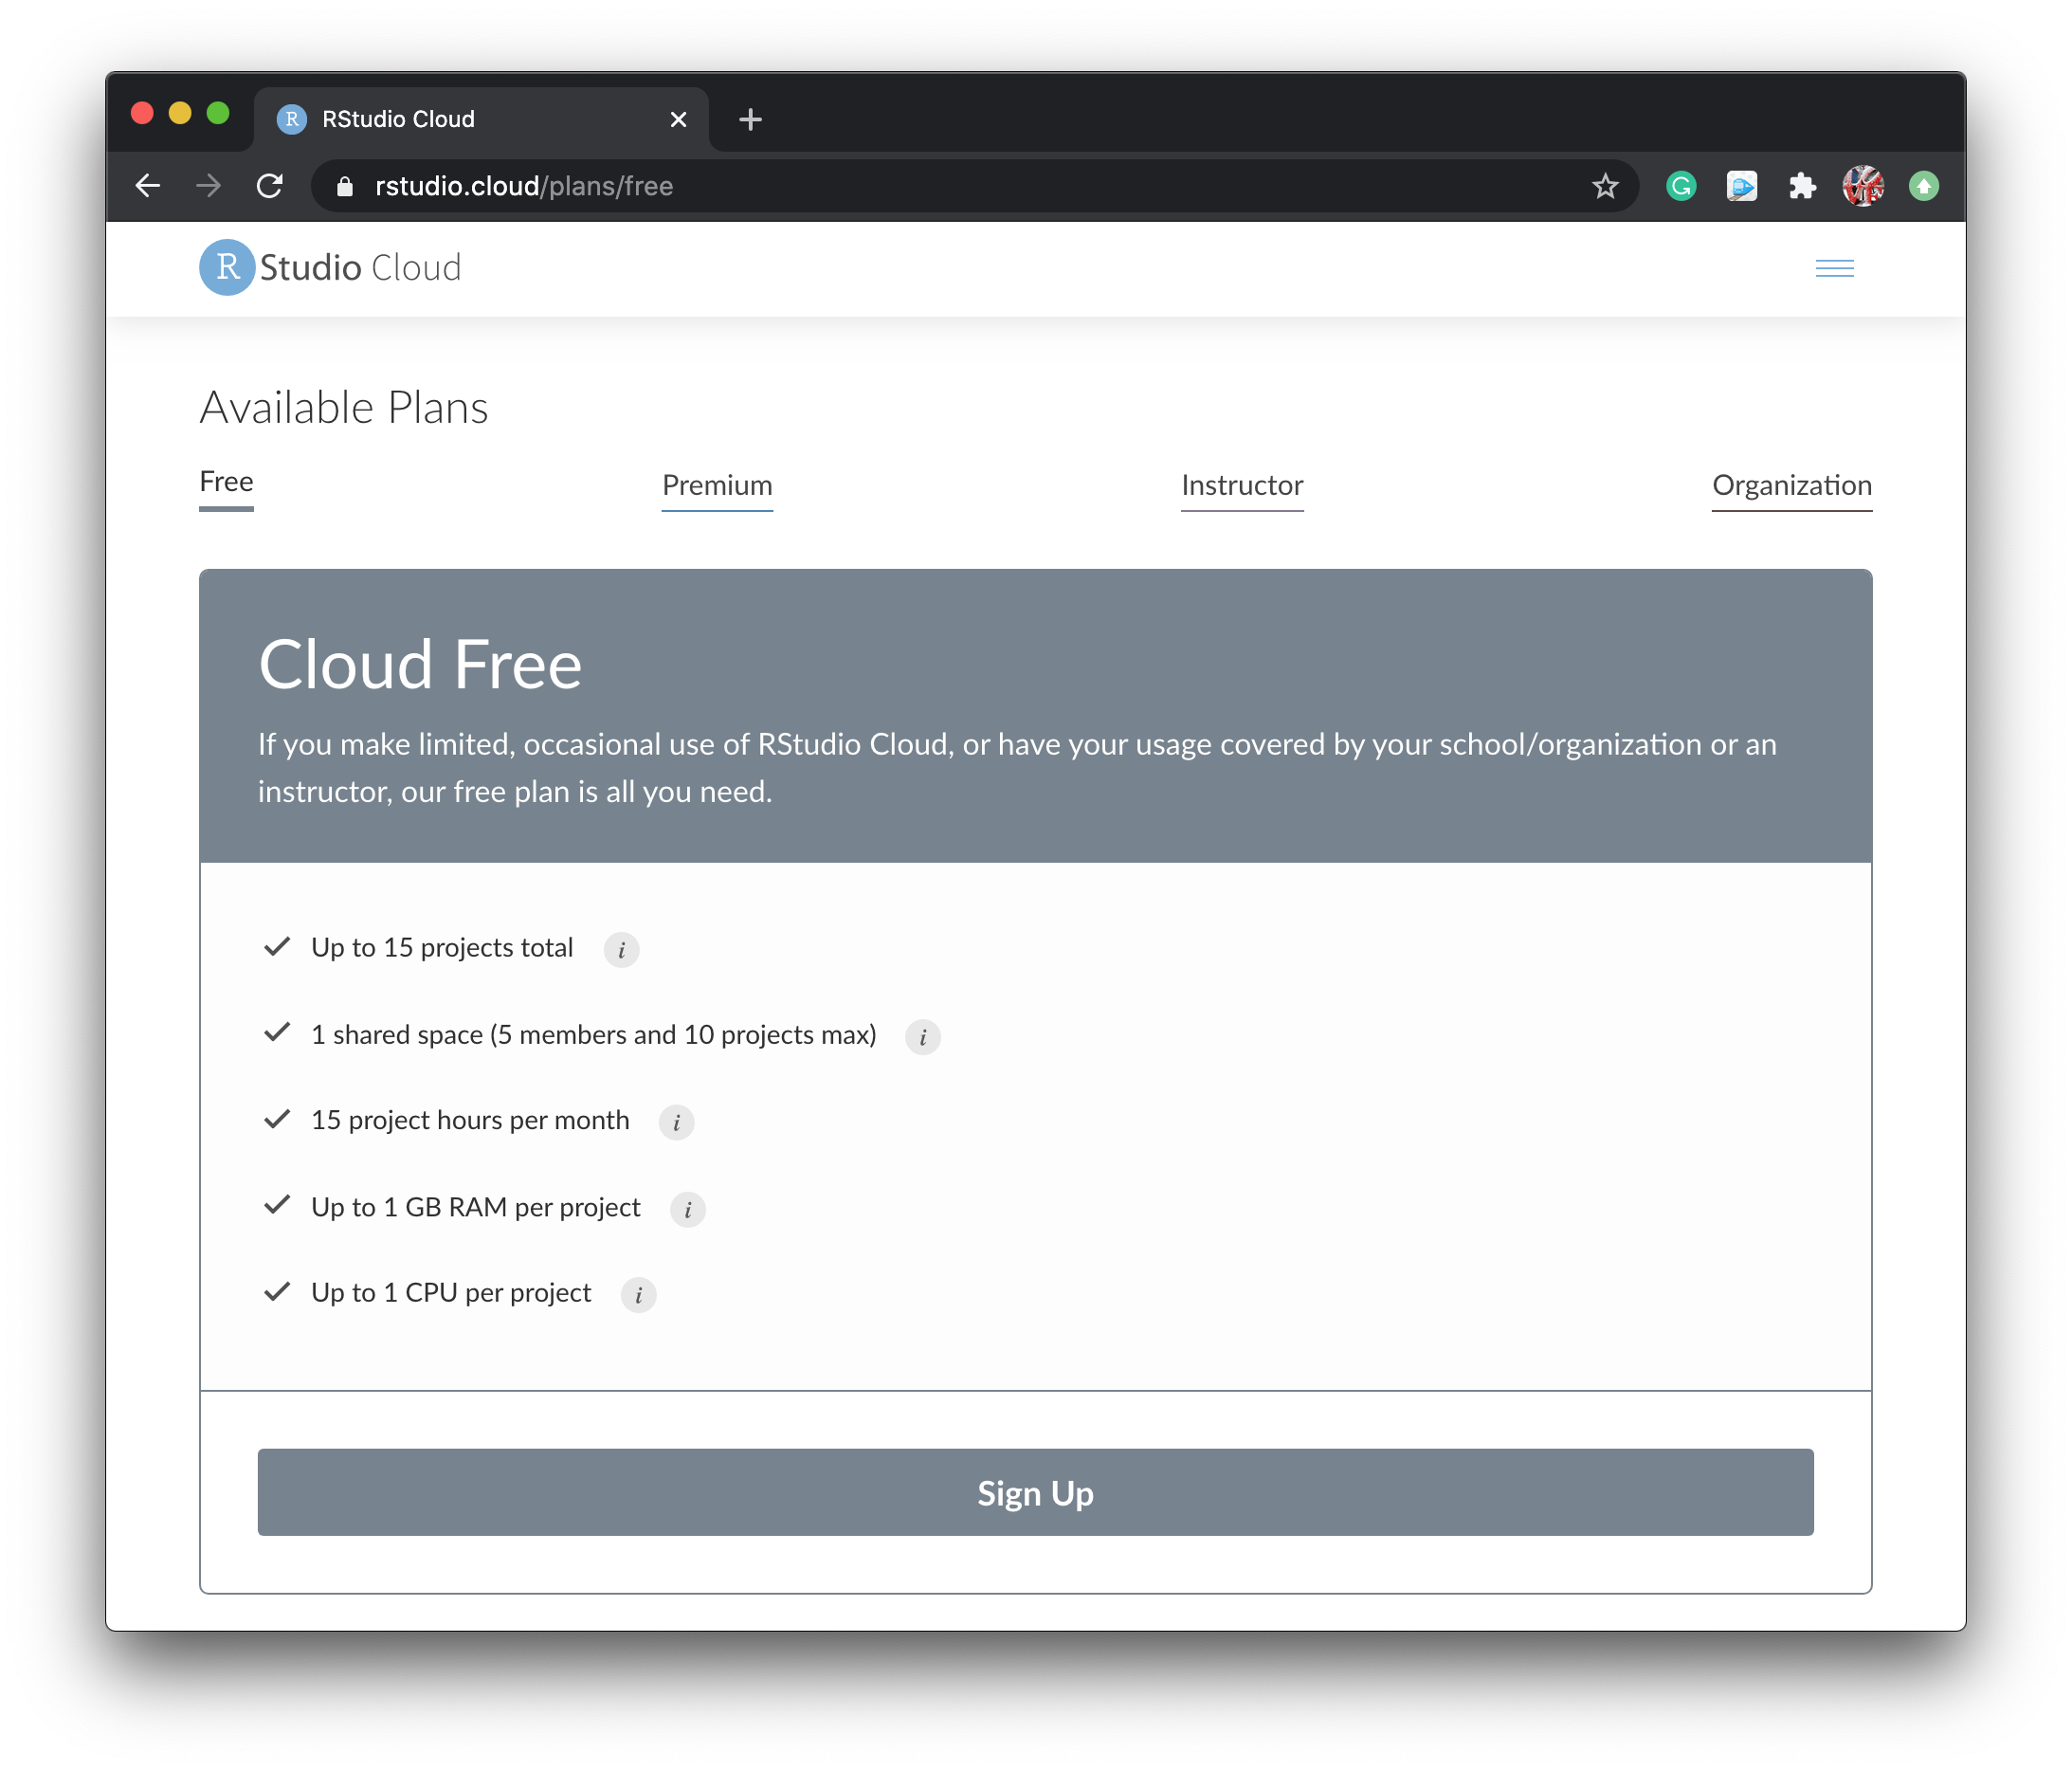This screenshot has width=2072, height=1771.
Task: Bookmark this page with the star icon
Action: [x=1605, y=186]
